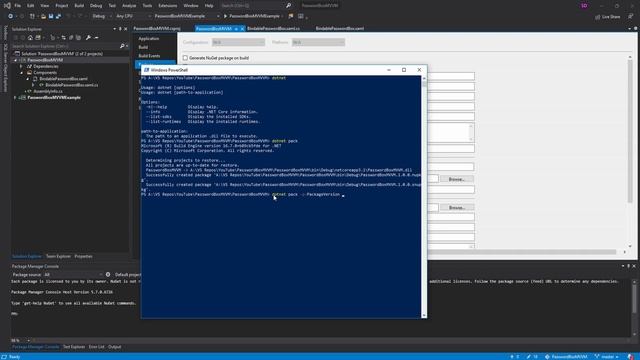Image resolution: width=640 pixels, height=360 pixels.
Task: Click the Save All toolbar icon
Action: [58, 16]
